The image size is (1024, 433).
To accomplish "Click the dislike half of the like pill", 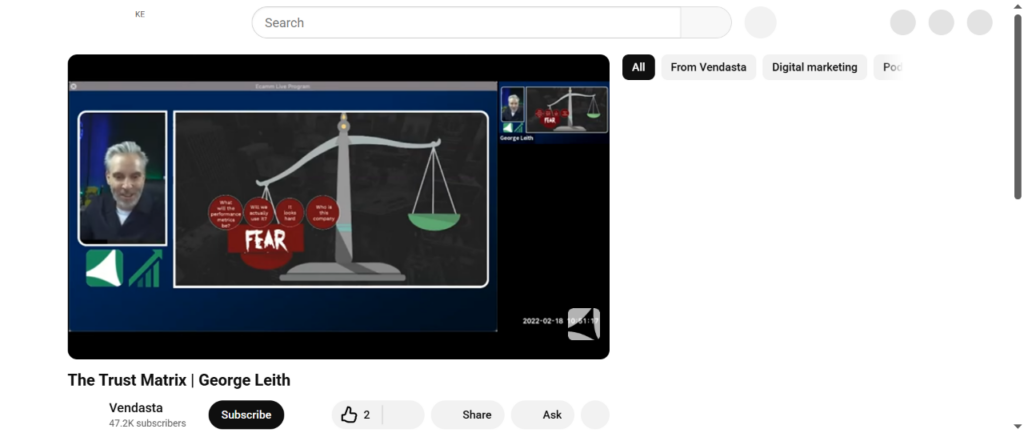I will (x=404, y=415).
